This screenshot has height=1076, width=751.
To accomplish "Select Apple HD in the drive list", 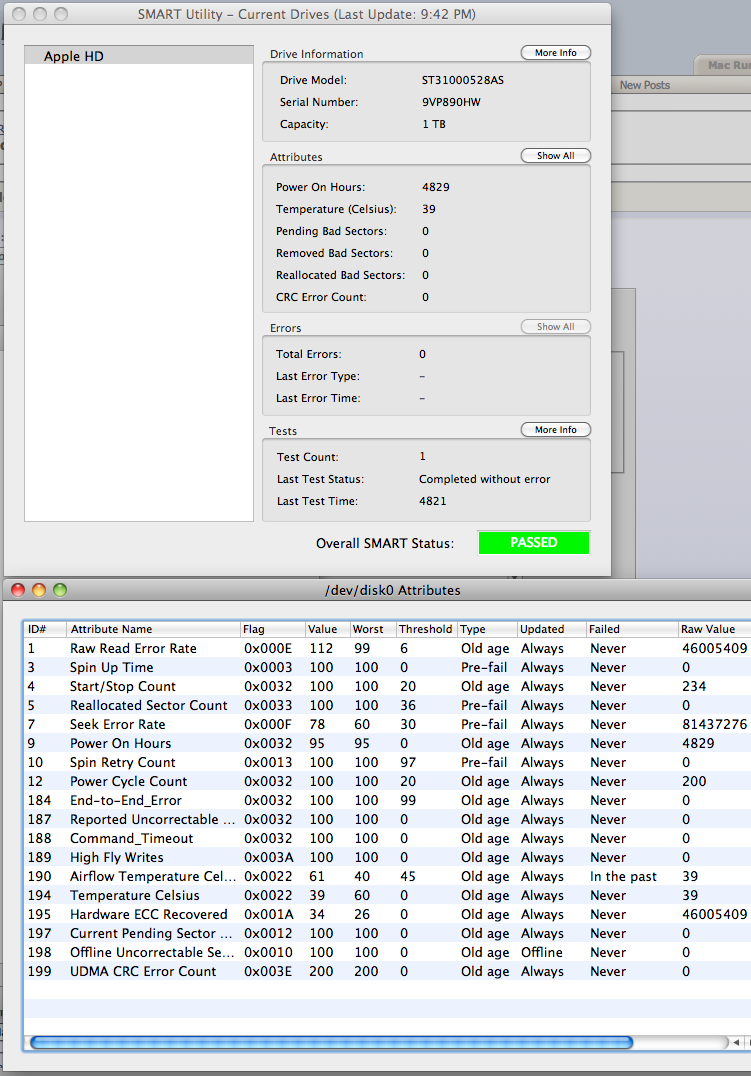I will point(139,56).
